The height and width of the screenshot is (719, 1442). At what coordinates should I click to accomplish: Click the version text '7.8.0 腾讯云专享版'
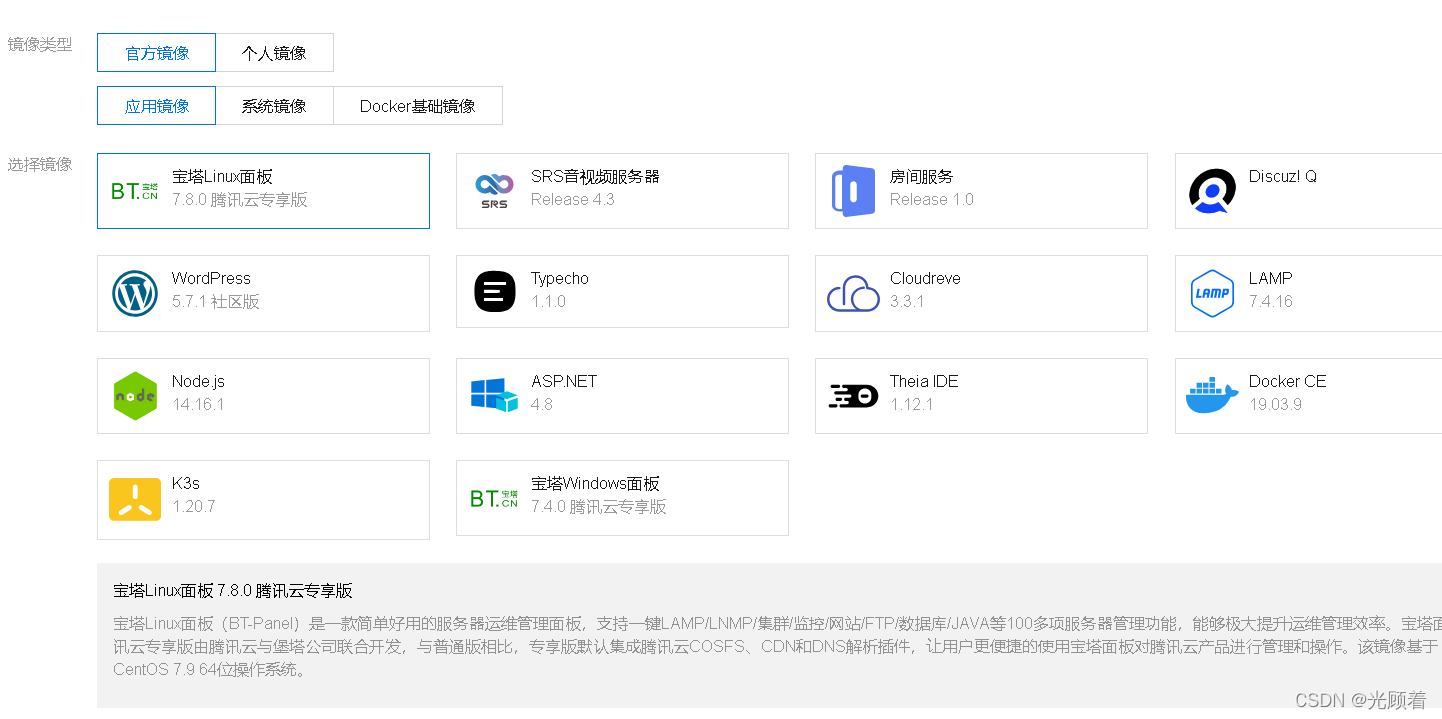point(240,200)
